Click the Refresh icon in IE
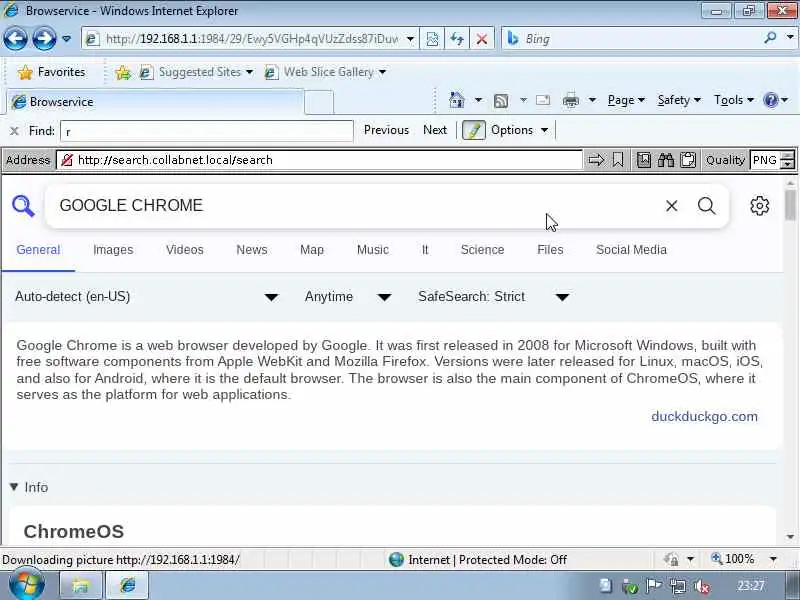Screen dimensions: 800x600 457,39
